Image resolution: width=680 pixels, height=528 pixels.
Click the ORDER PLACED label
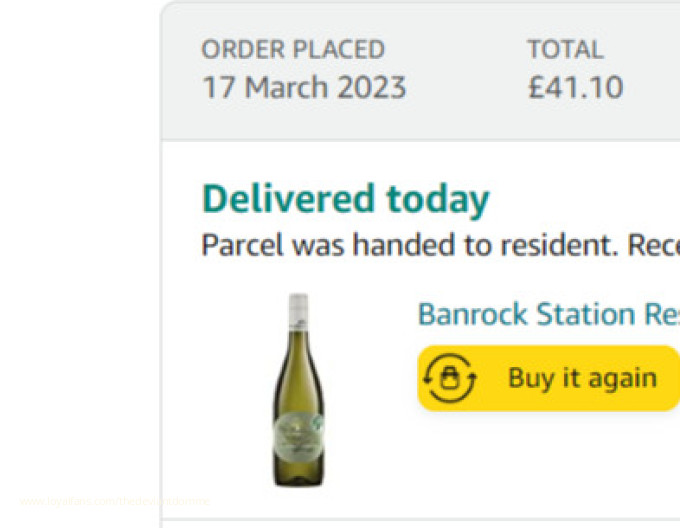click(293, 50)
